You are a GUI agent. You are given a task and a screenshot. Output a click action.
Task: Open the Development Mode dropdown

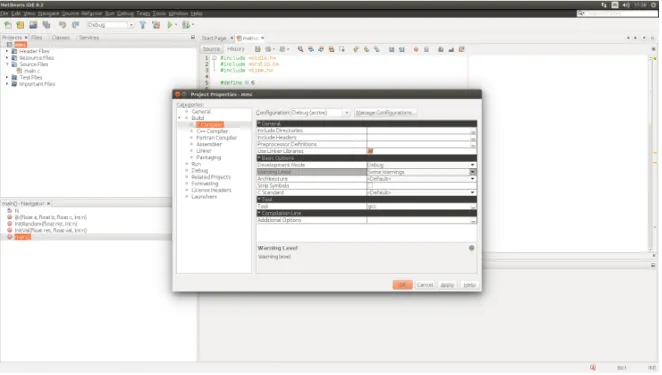421,165
